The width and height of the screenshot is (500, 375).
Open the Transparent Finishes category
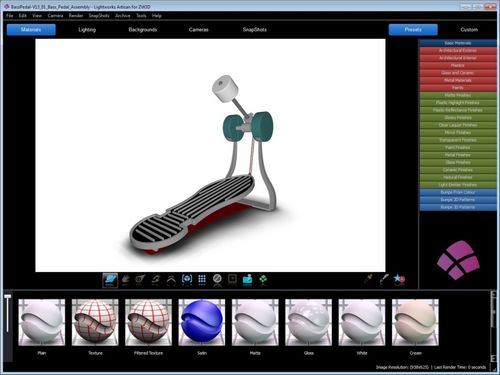(x=458, y=140)
